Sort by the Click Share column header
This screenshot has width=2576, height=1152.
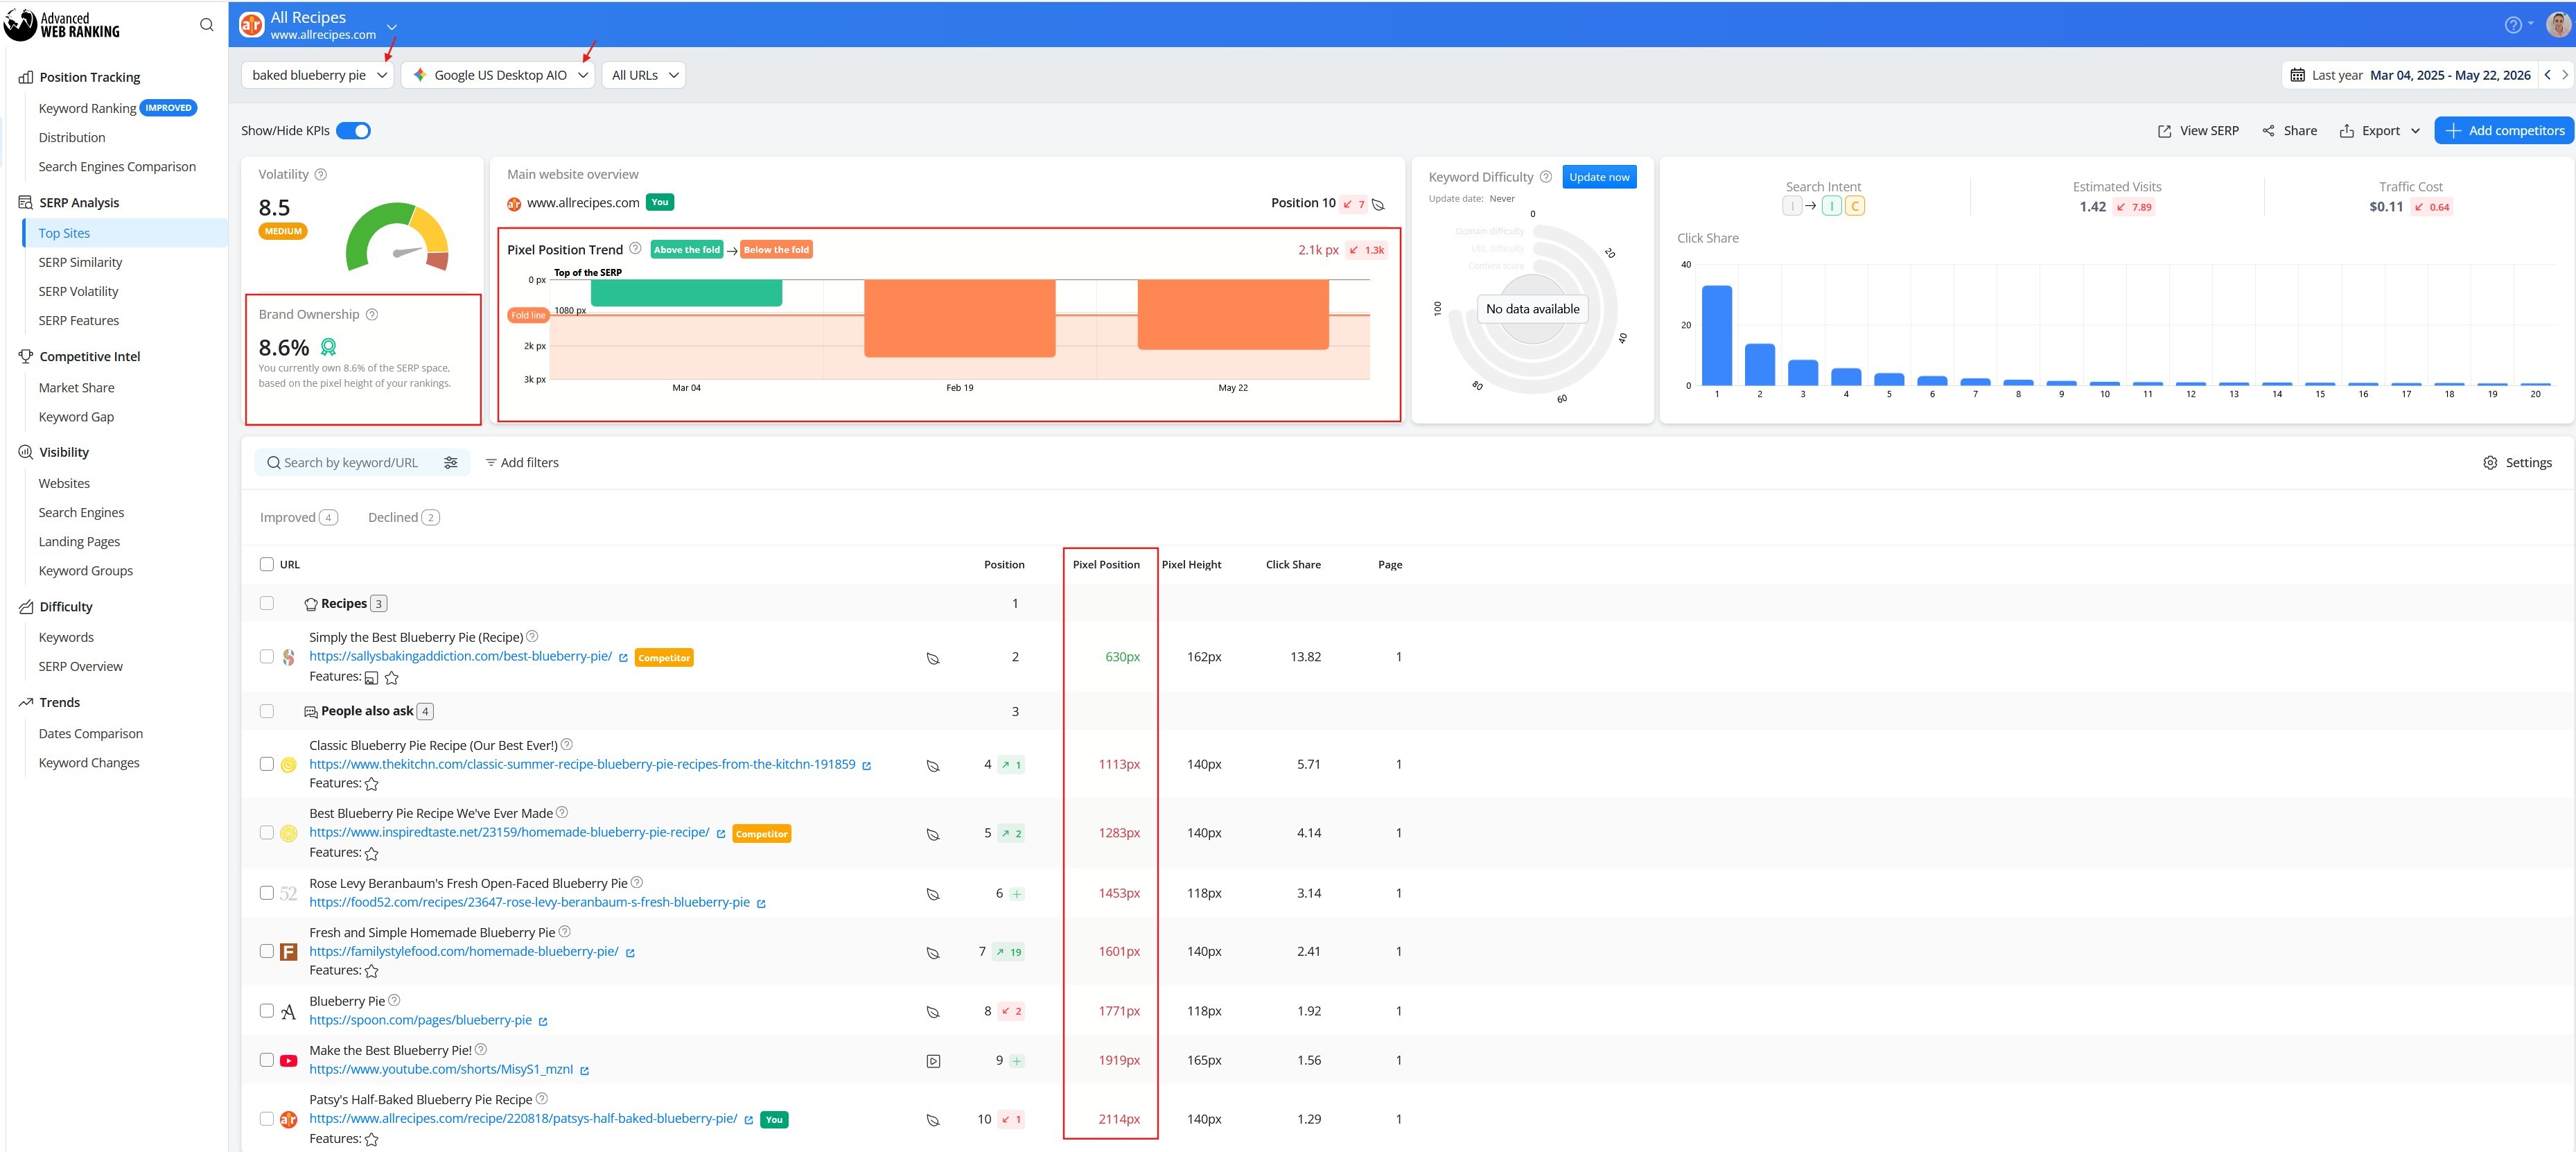[1292, 565]
